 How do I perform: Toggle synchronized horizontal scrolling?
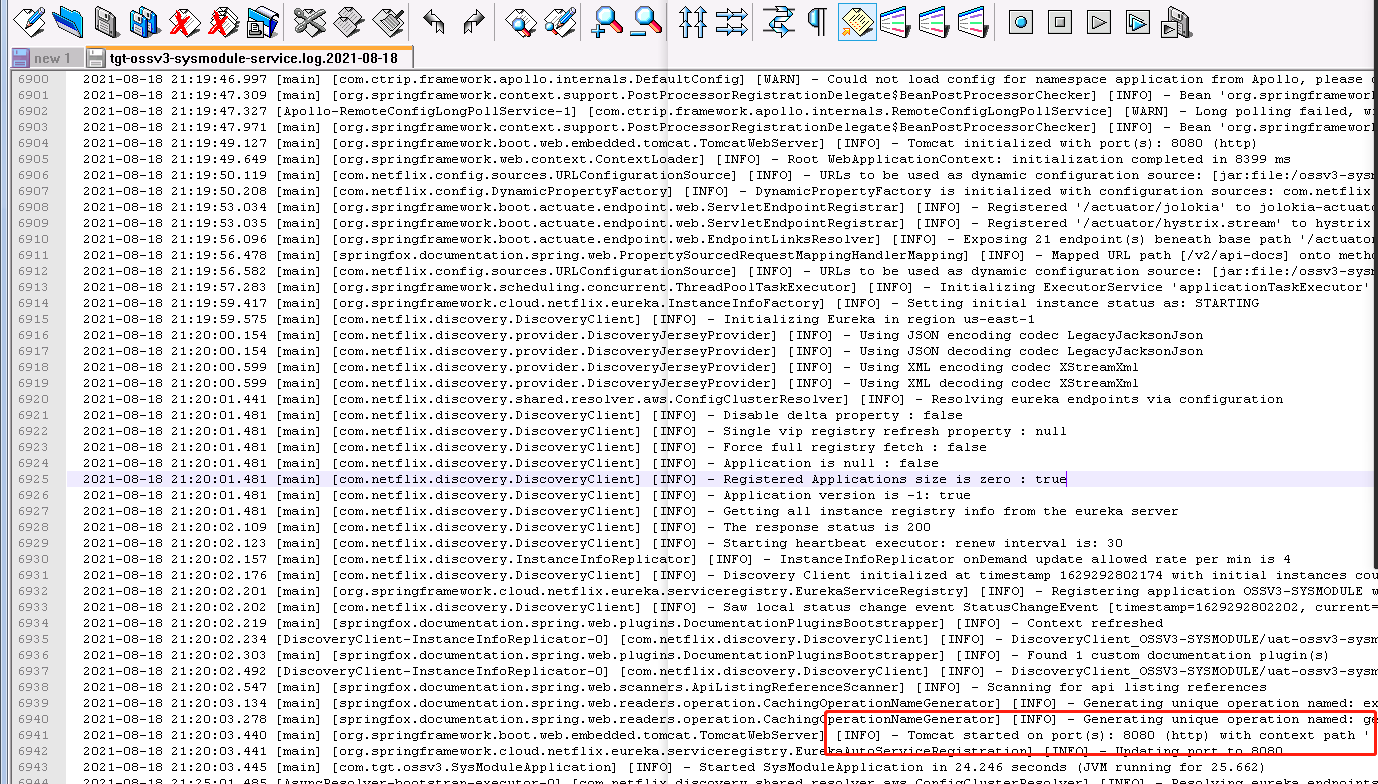[731, 20]
